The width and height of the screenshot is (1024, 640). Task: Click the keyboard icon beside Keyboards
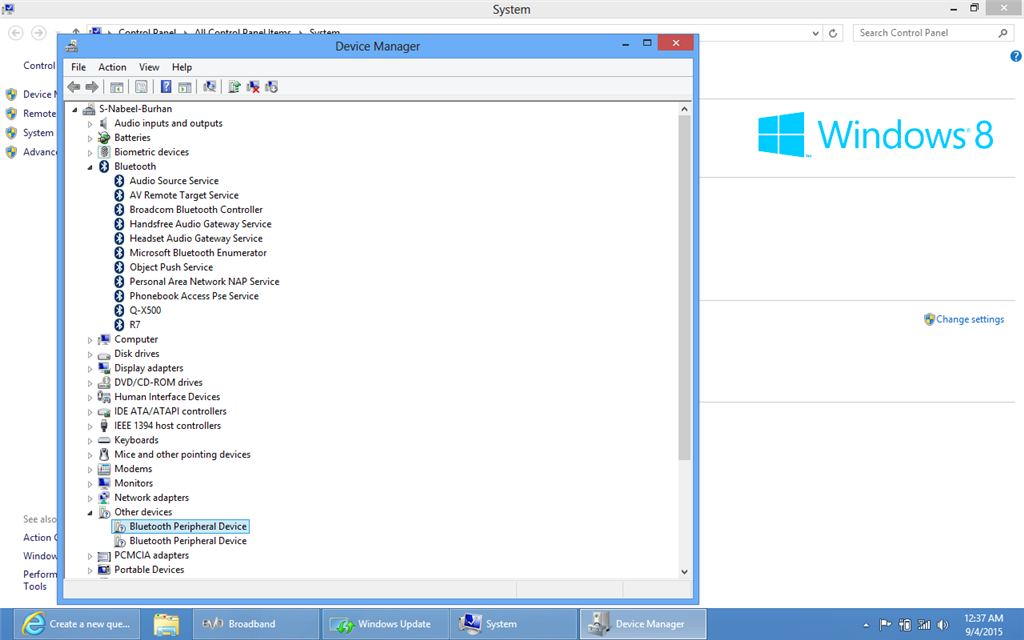tap(103, 440)
